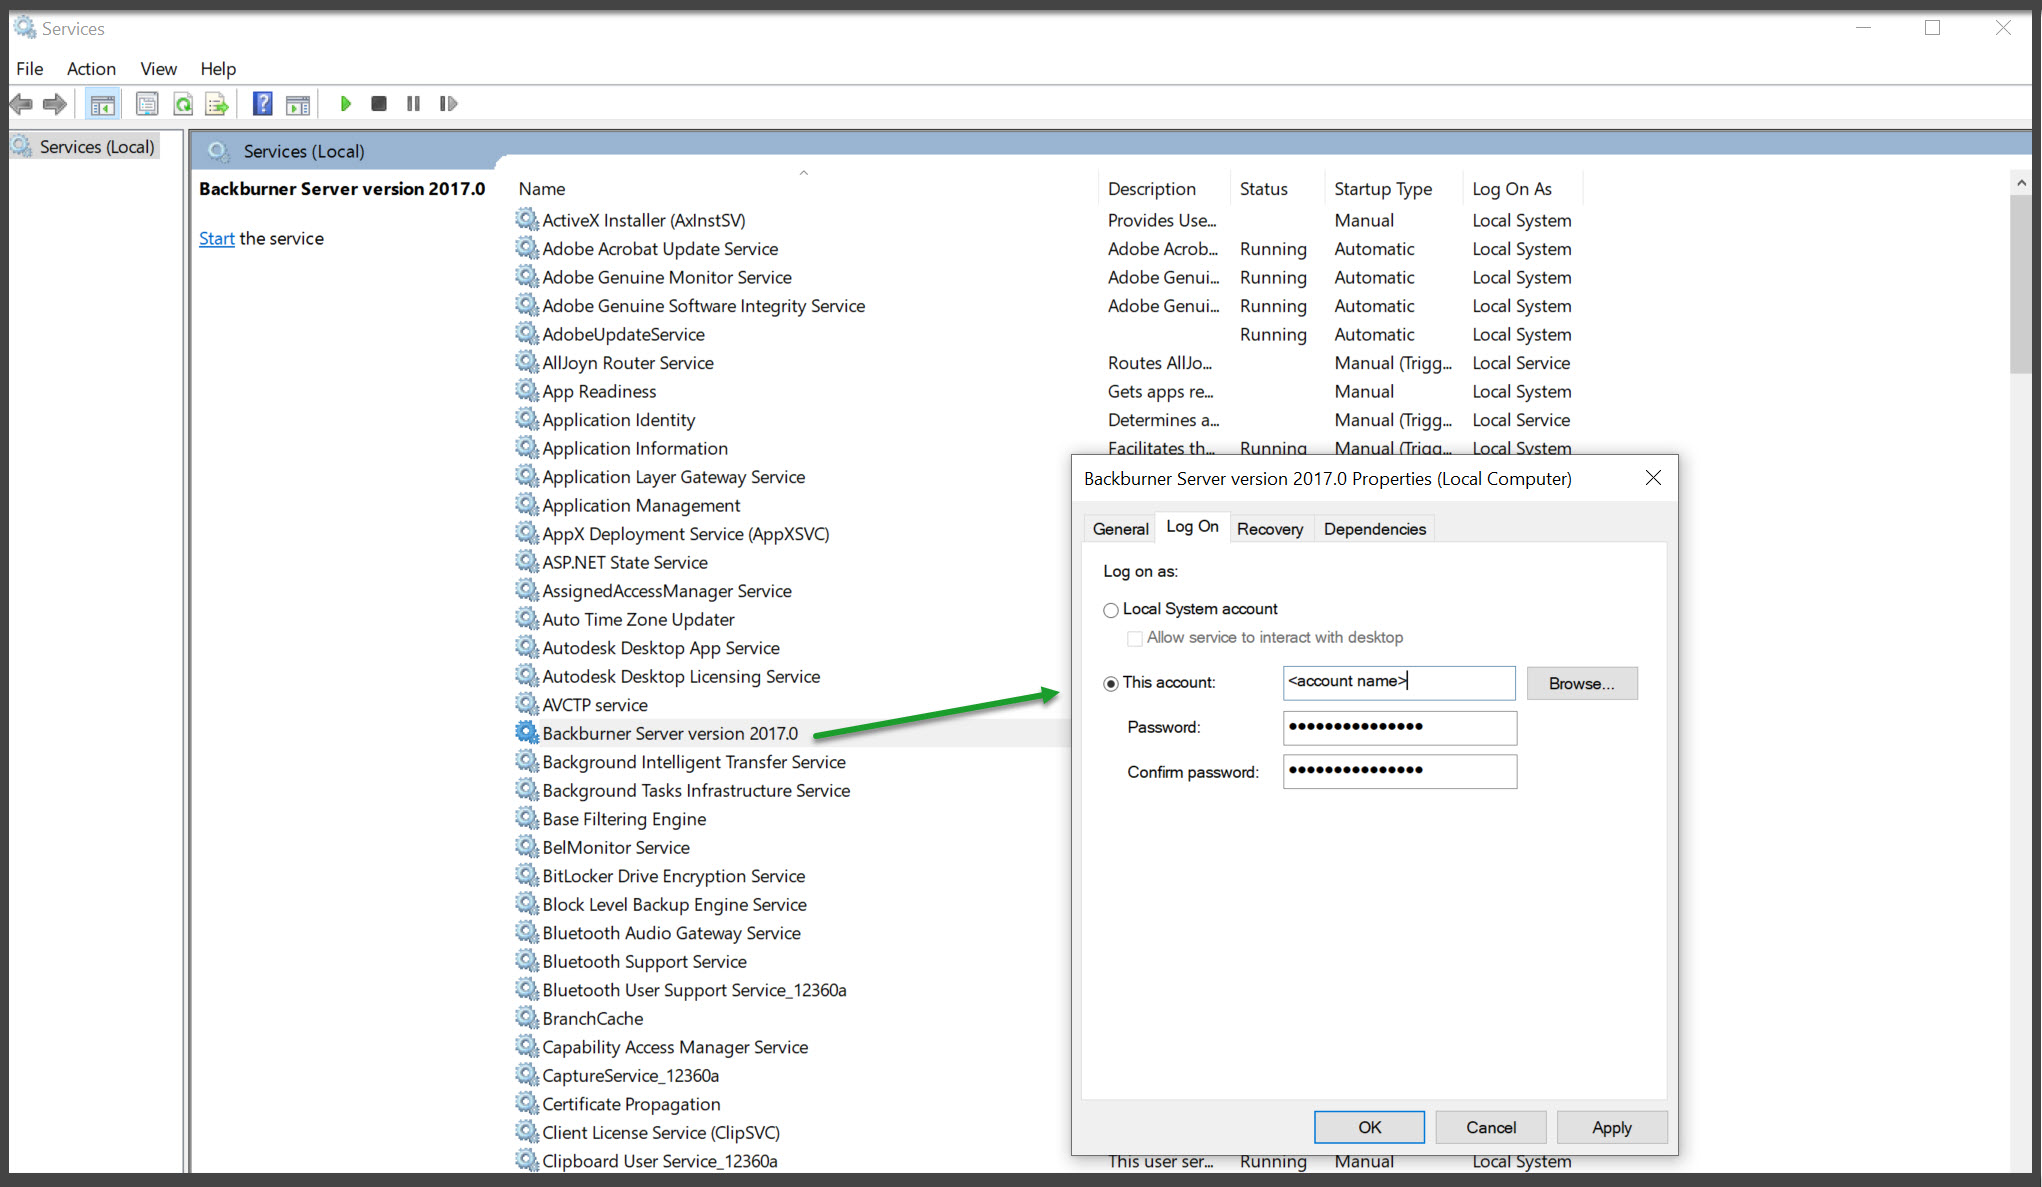Click Cancel in the properties dialog
Screen dimensions: 2042x1187
click(x=1491, y=1127)
